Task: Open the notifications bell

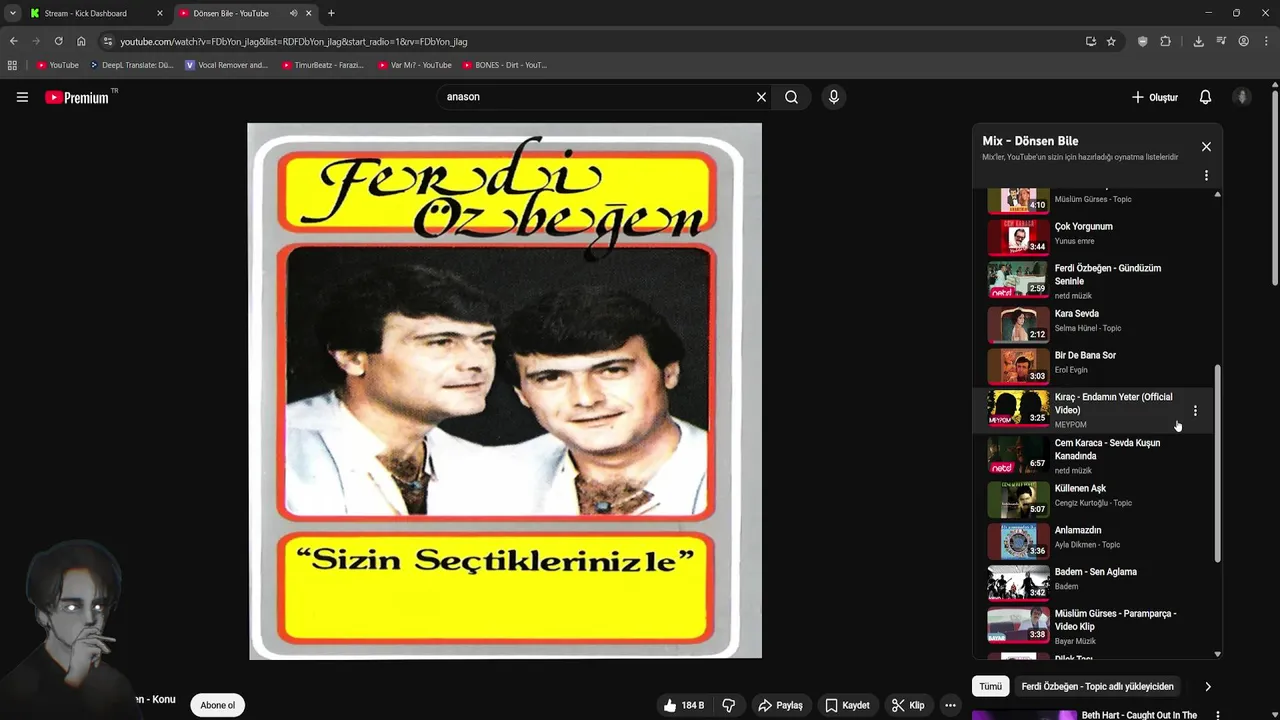Action: pos(1205,97)
